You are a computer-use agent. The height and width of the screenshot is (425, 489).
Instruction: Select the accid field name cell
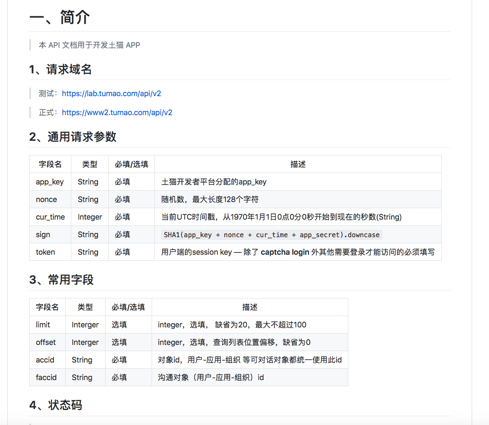(x=47, y=360)
